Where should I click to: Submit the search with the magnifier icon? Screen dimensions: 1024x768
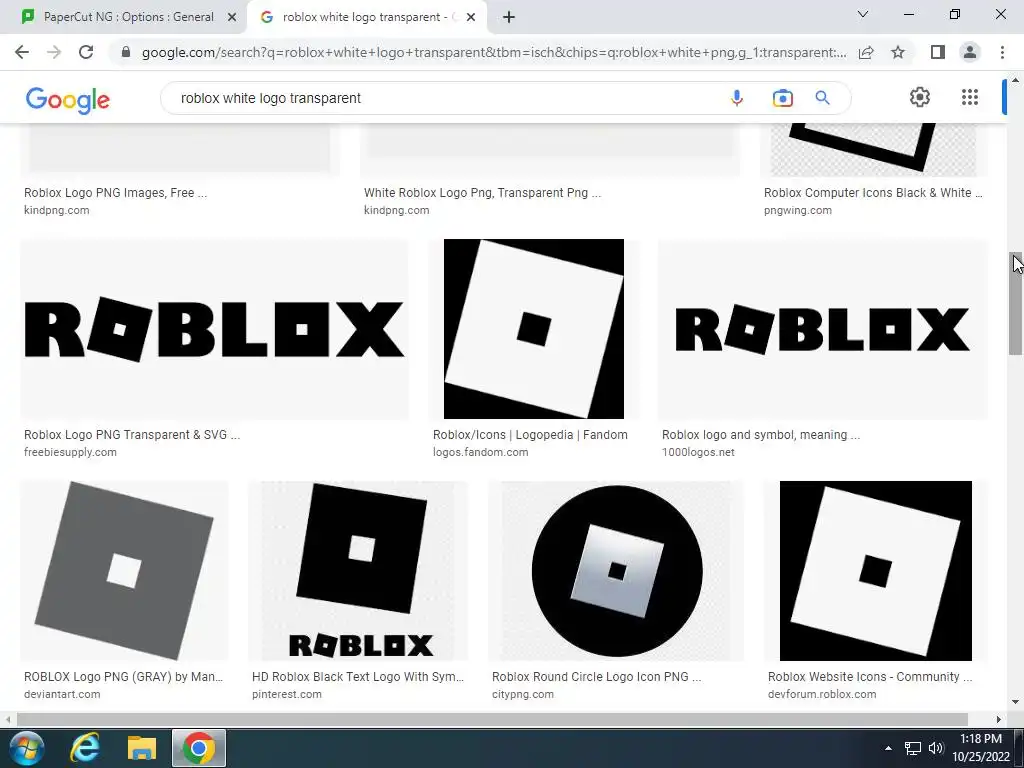click(822, 98)
